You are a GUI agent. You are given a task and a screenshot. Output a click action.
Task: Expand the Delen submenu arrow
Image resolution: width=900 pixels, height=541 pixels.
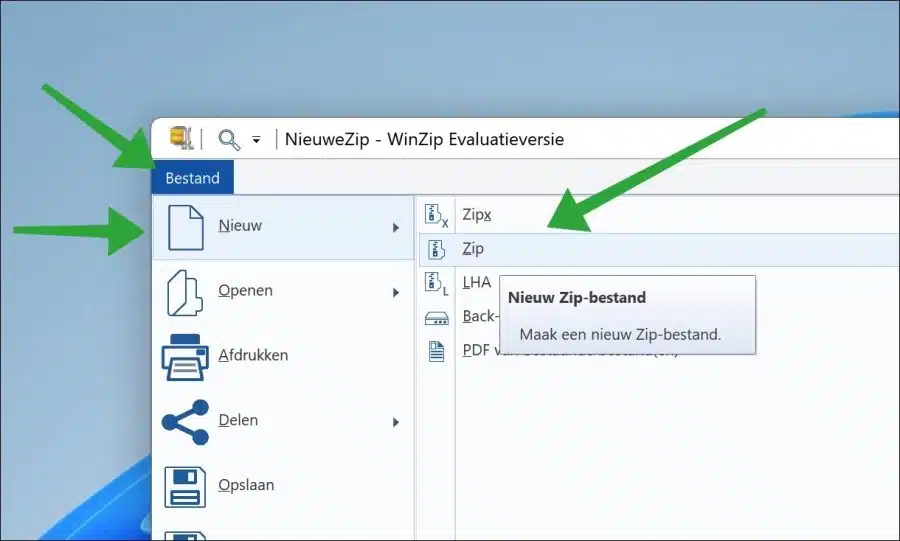[x=395, y=422]
